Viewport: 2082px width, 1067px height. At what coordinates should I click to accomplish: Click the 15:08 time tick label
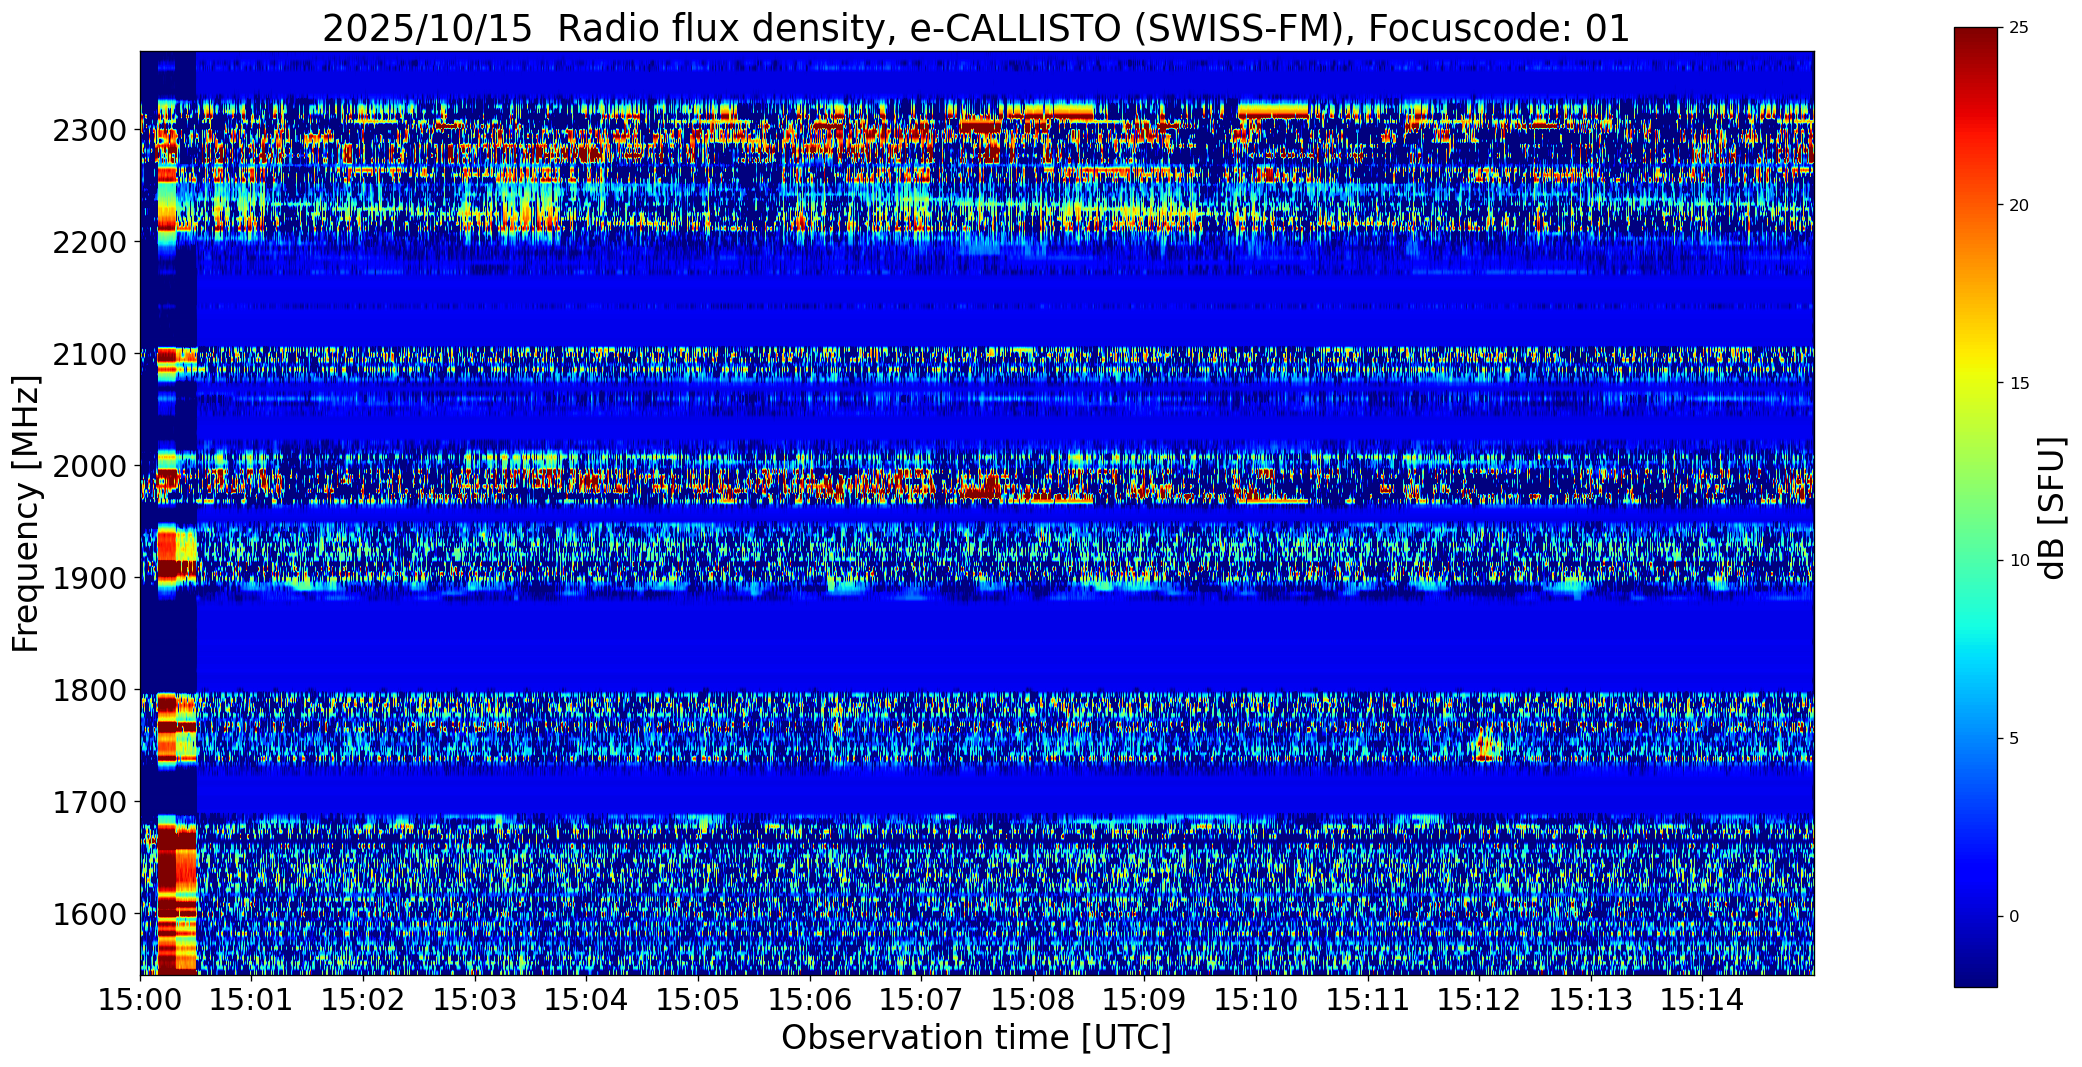pos(1033,999)
